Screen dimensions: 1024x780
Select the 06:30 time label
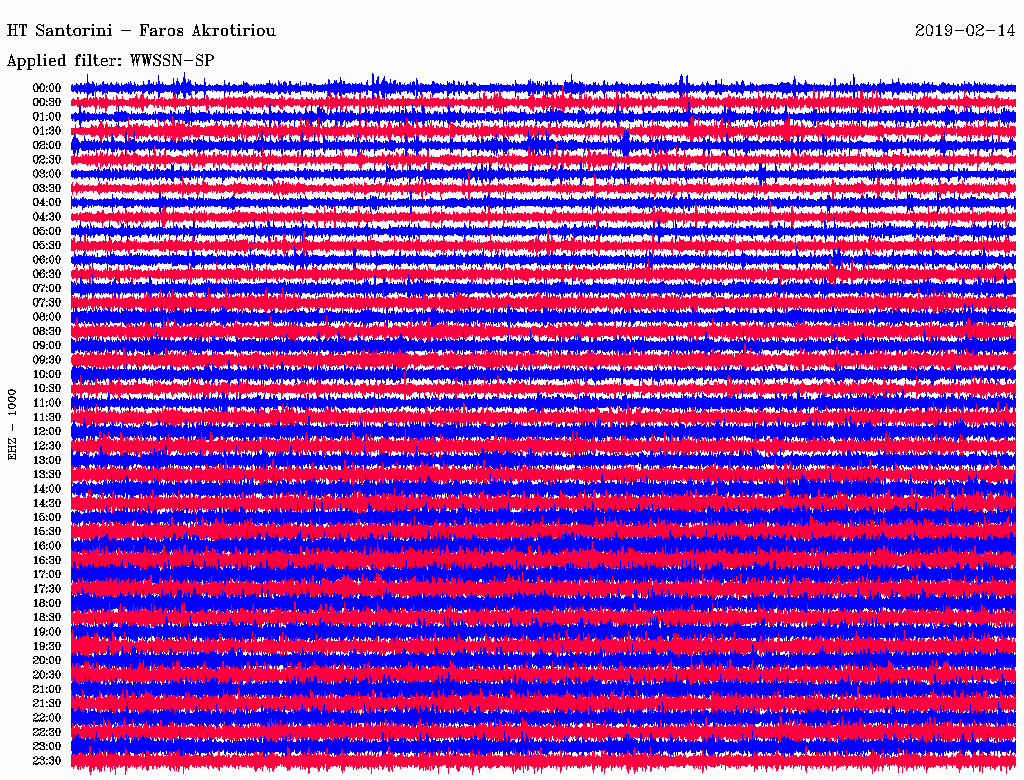47,274
